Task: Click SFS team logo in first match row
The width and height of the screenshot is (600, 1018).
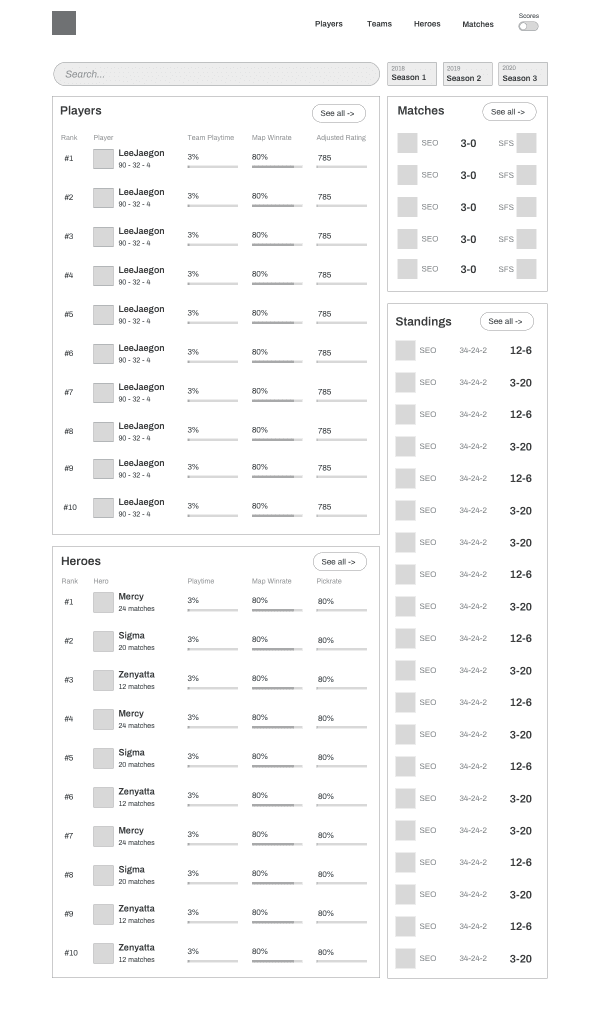Action: click(527, 143)
